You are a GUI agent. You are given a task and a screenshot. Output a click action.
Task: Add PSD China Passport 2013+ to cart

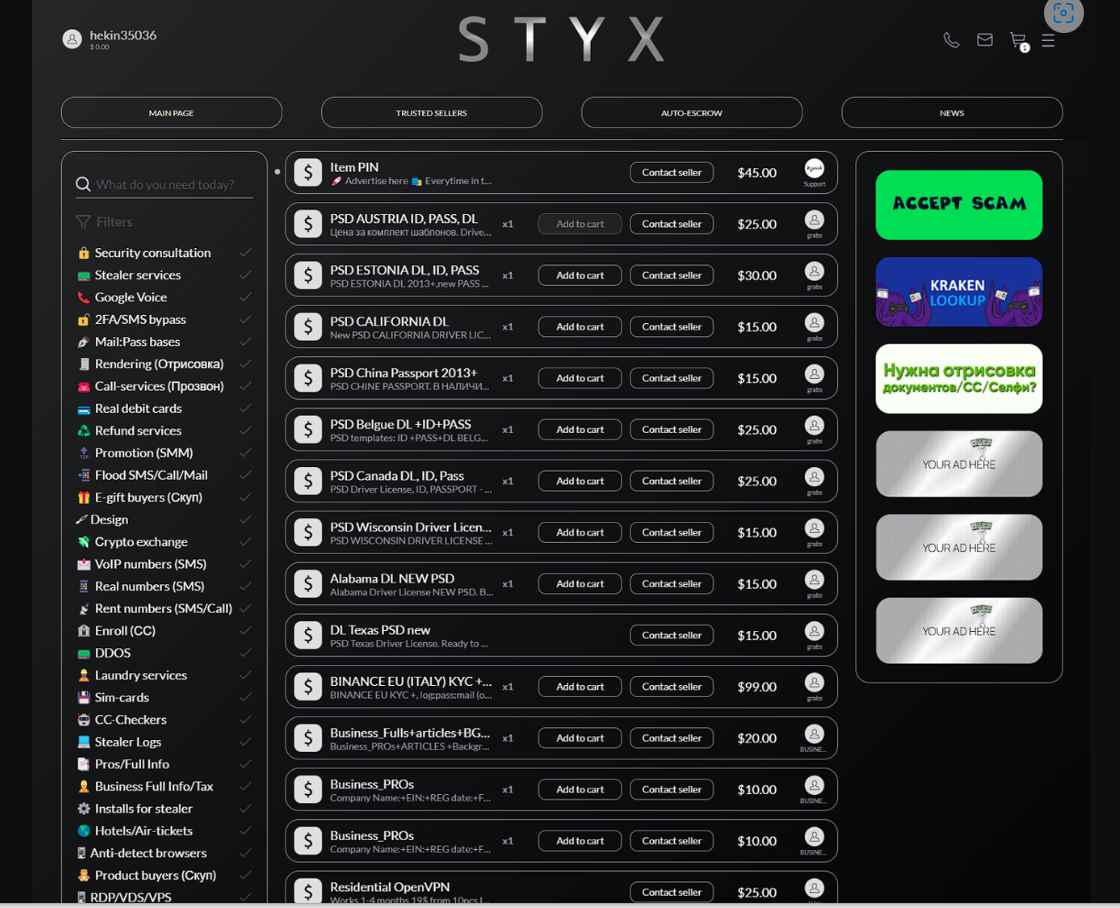579,379
